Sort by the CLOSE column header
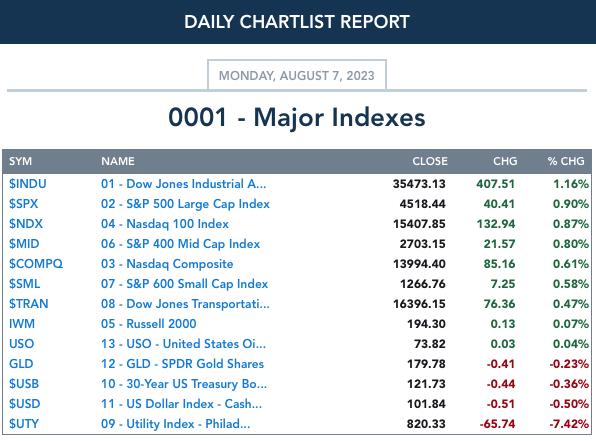The width and height of the screenshot is (596, 441). pos(430,161)
